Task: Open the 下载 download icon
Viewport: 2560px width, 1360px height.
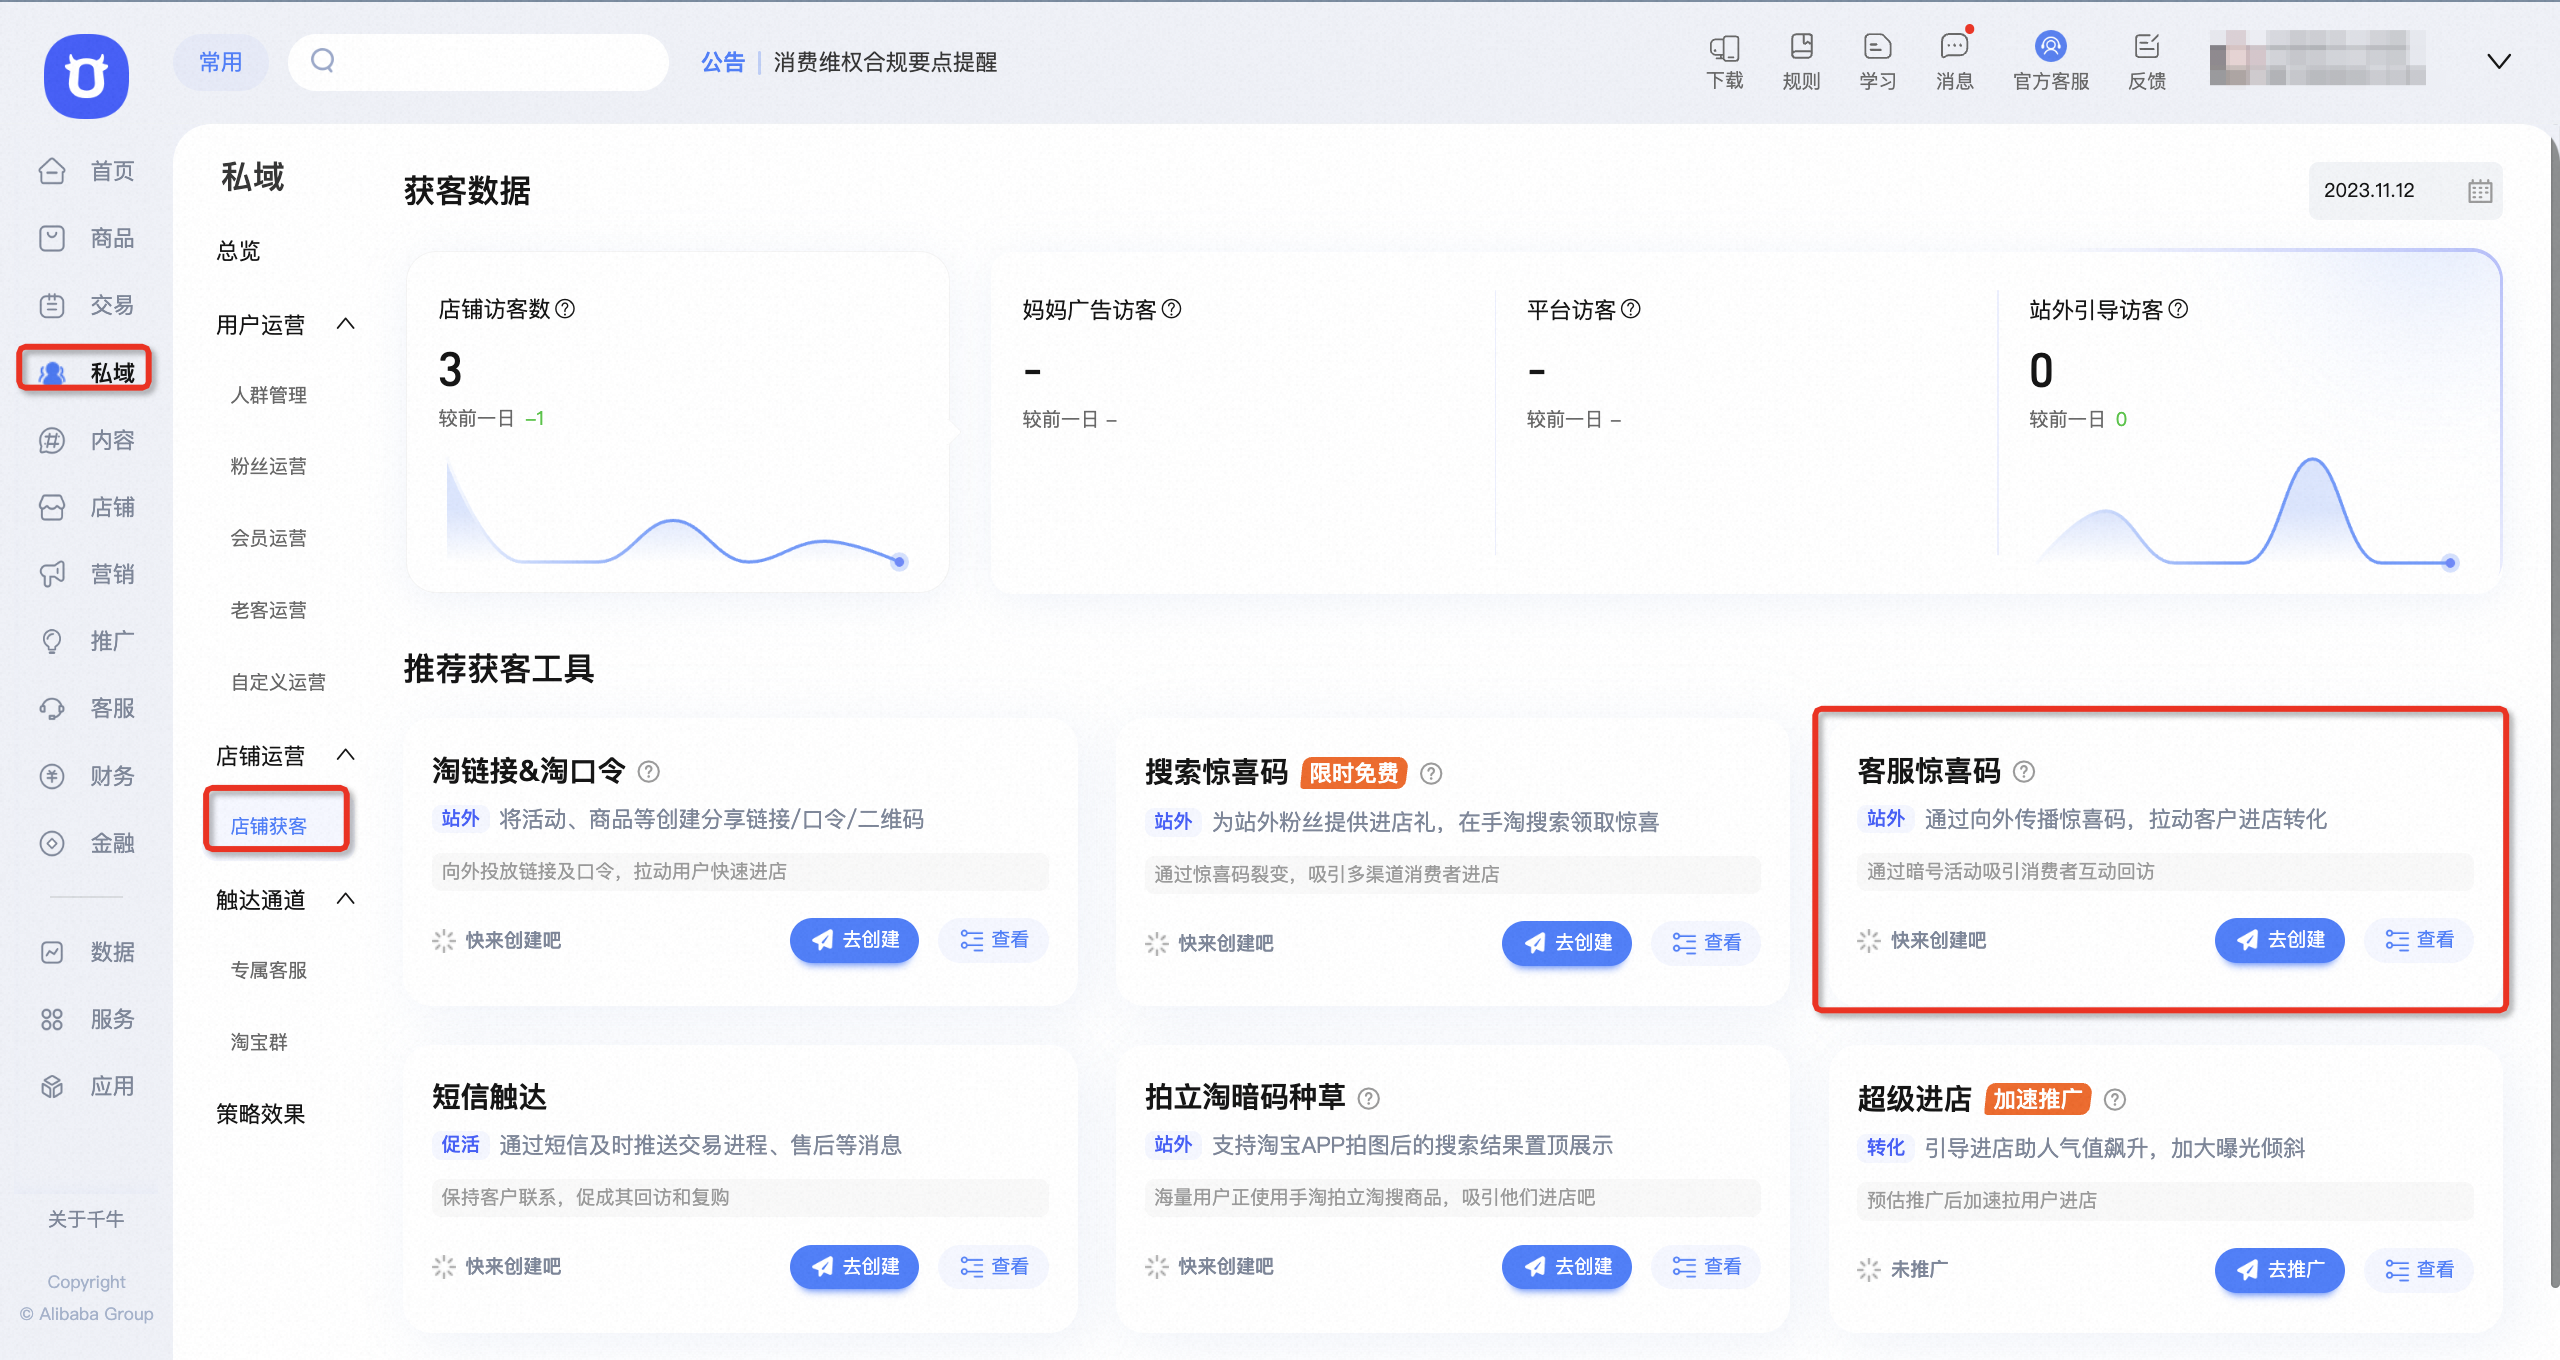Action: [1724, 62]
